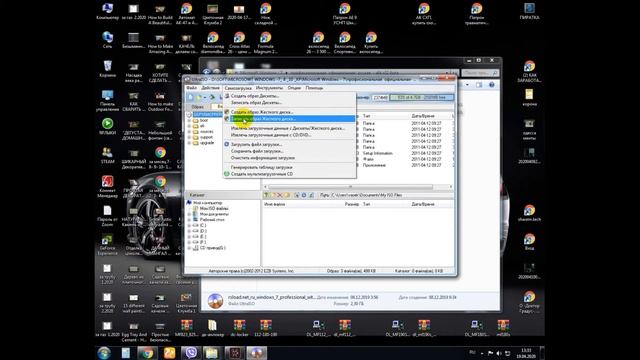Expand the boot folder node

tap(189, 121)
